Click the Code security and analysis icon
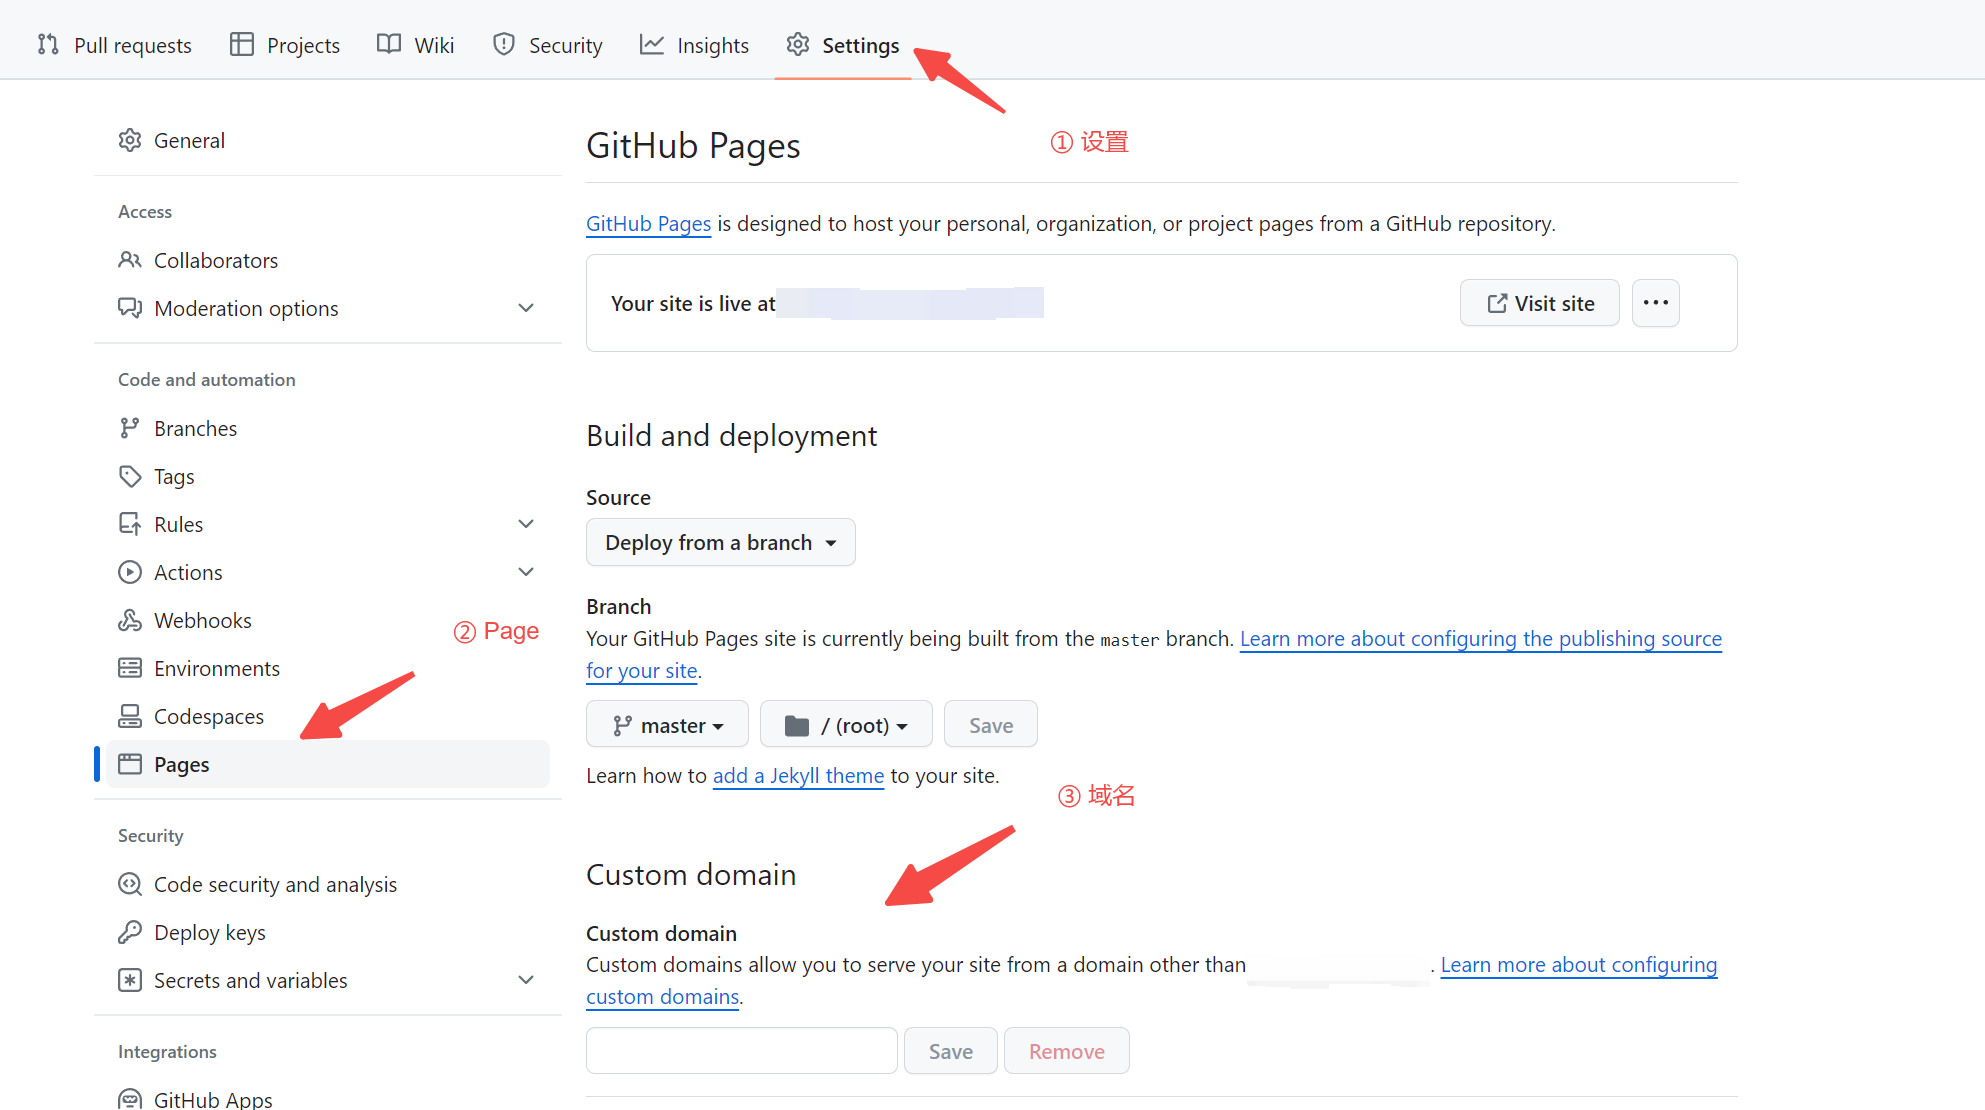The height and width of the screenshot is (1110, 1985). pos(130,884)
